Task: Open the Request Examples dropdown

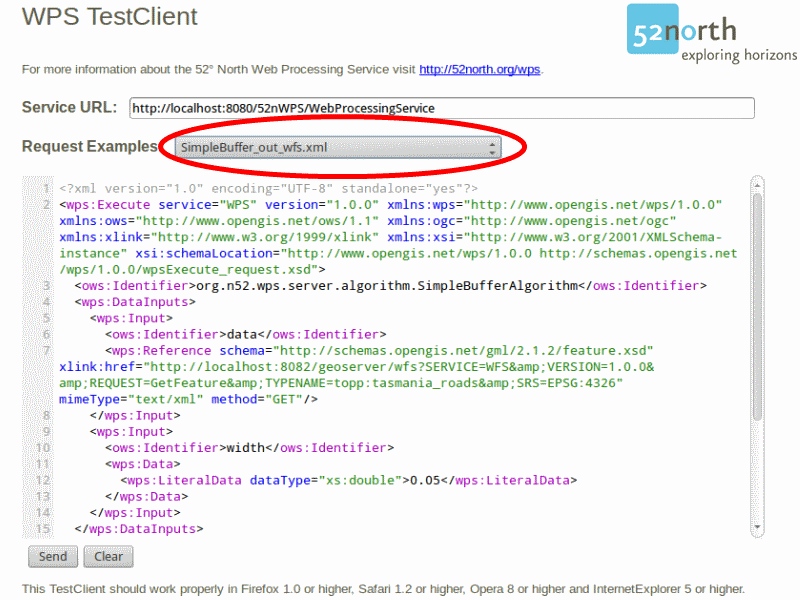Action: [338, 147]
